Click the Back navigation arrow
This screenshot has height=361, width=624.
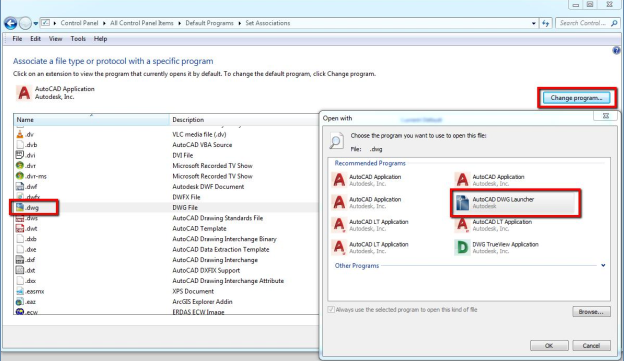coord(11,23)
